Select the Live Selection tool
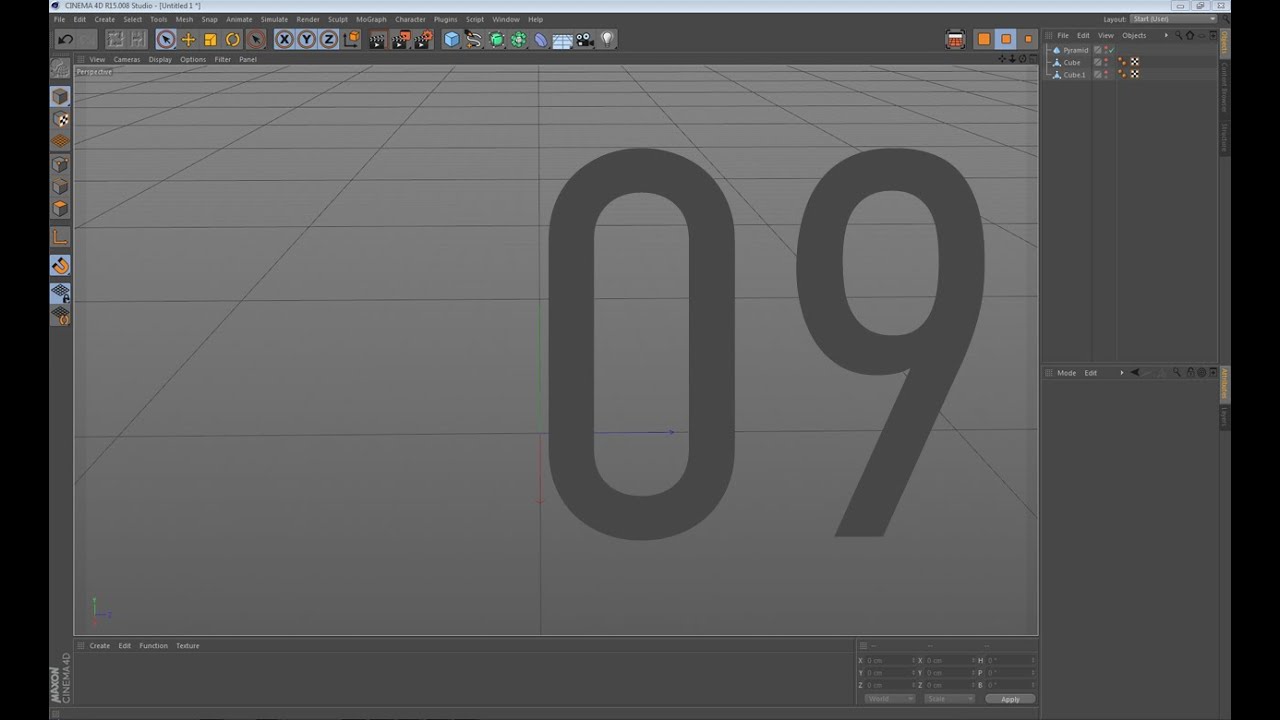Viewport: 1280px width, 720px height. [x=166, y=39]
